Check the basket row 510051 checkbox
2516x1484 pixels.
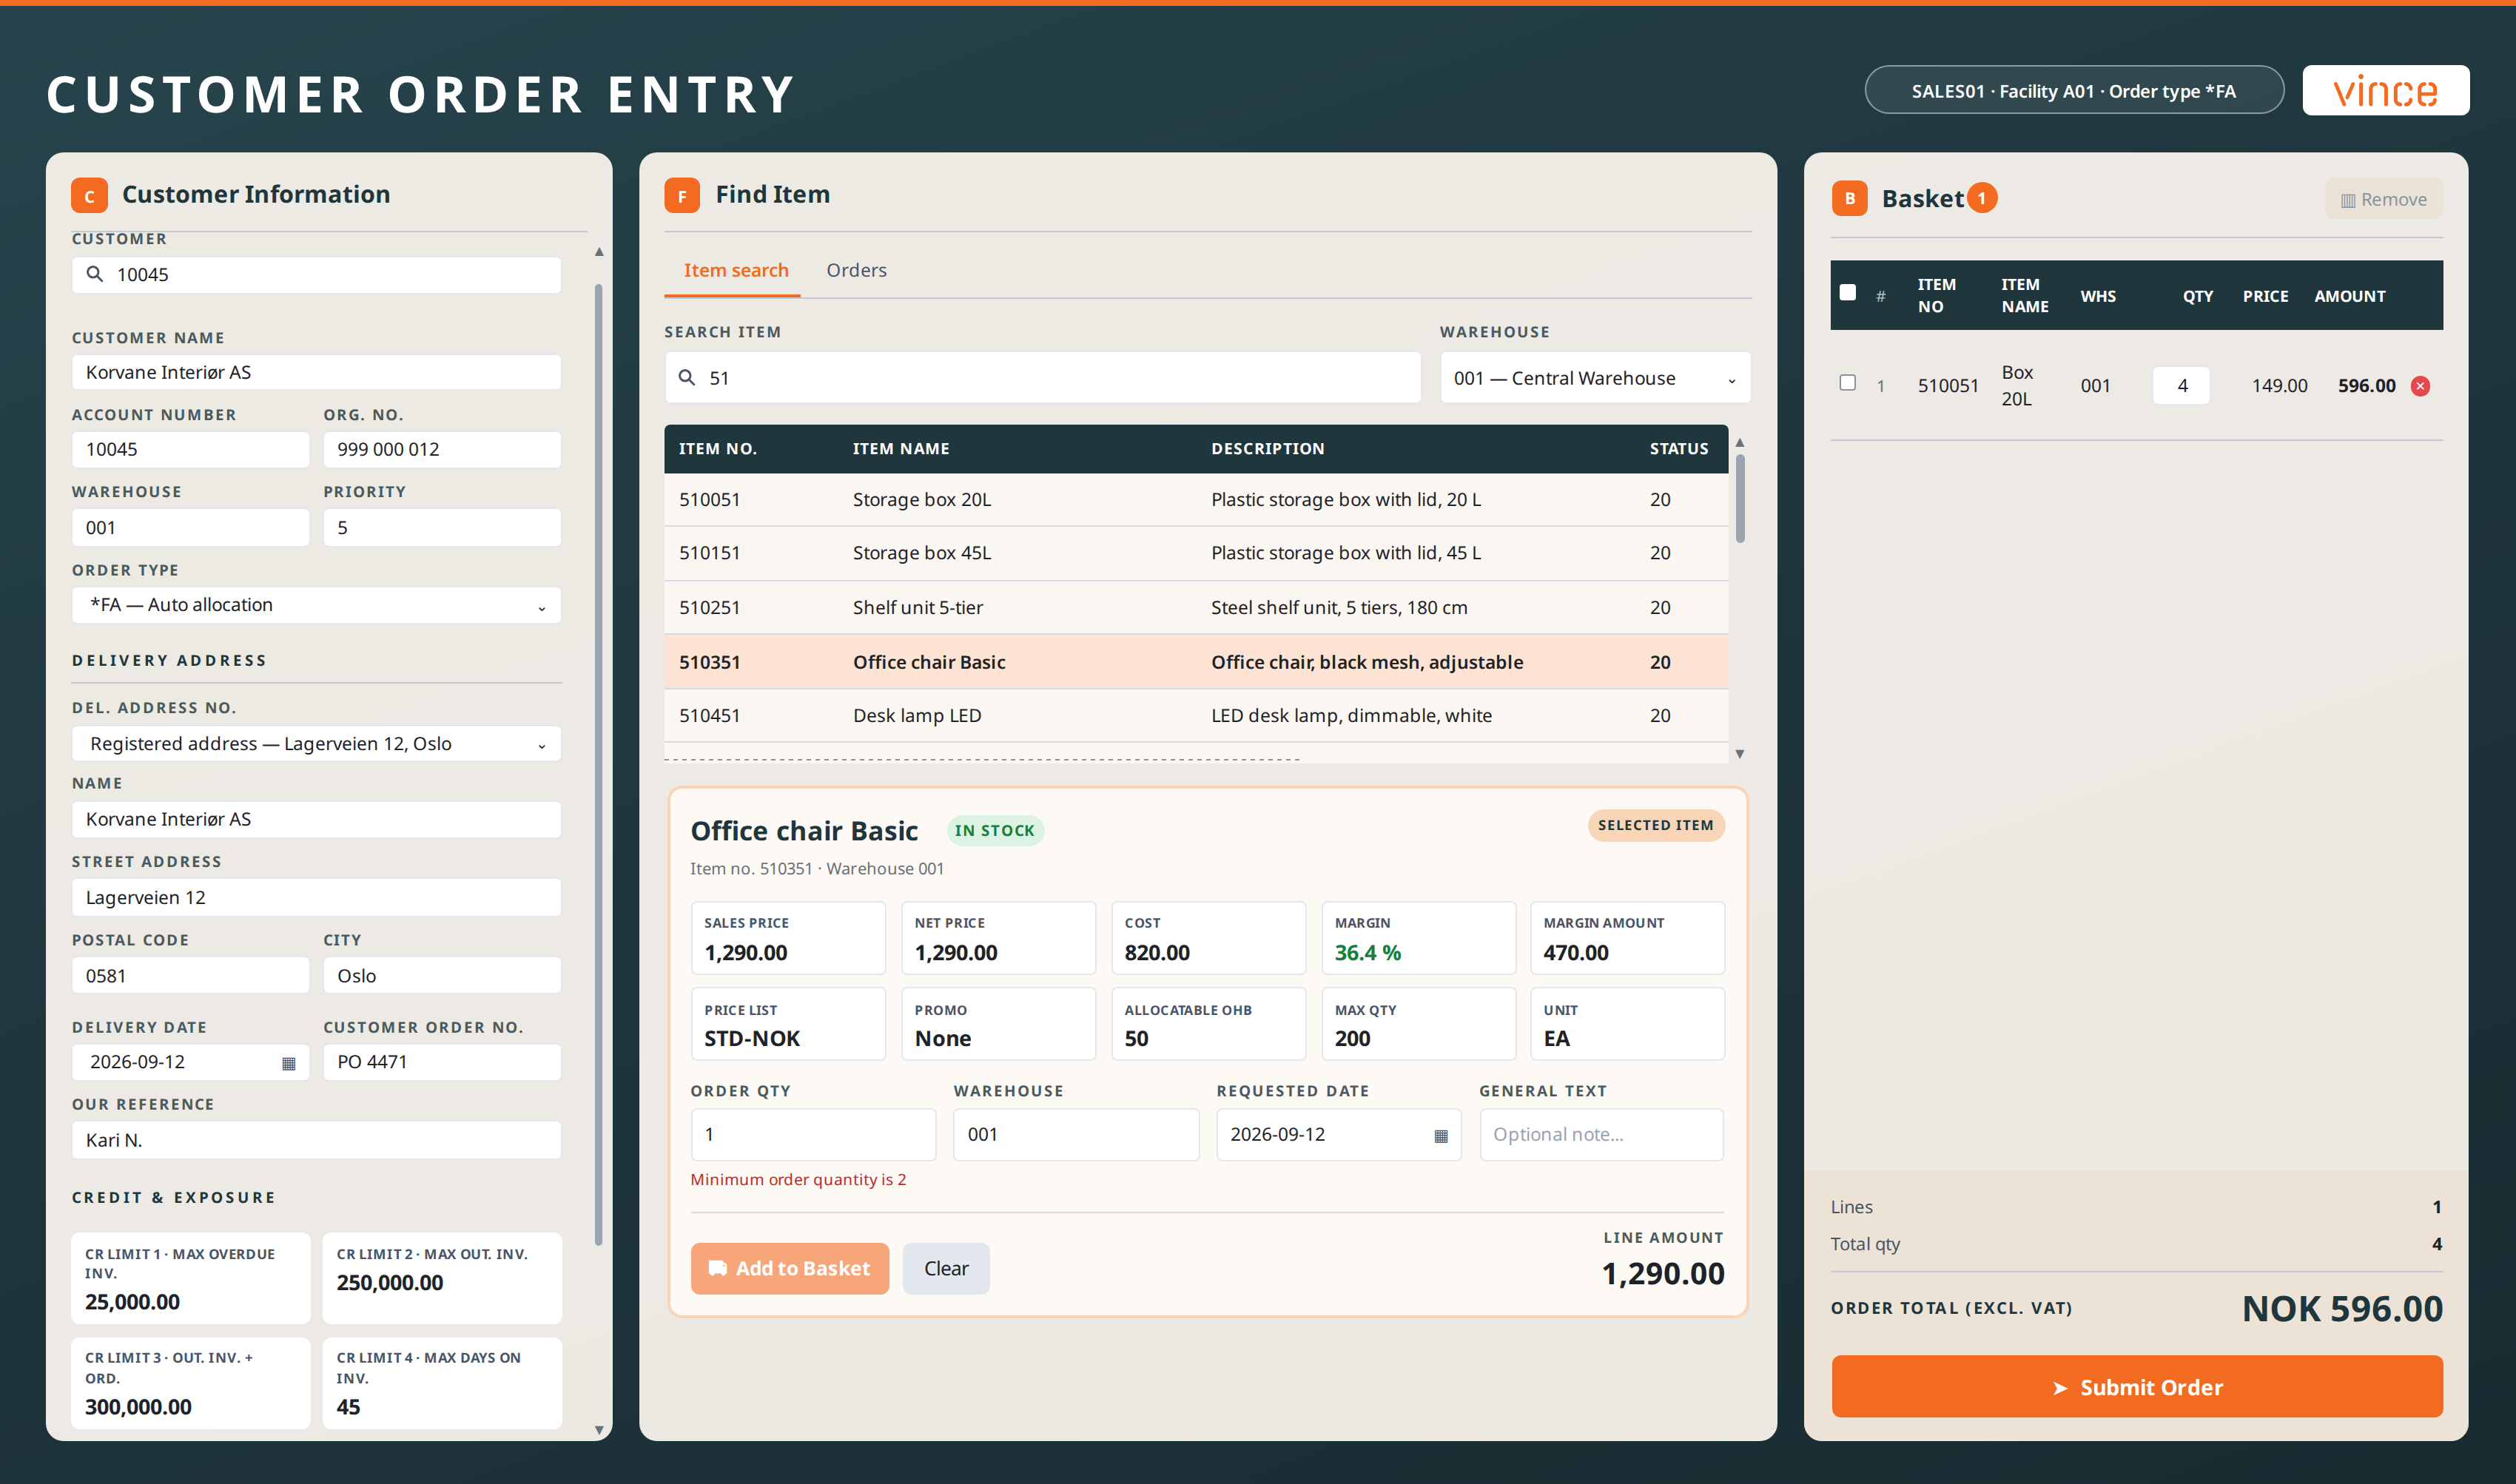[1848, 383]
